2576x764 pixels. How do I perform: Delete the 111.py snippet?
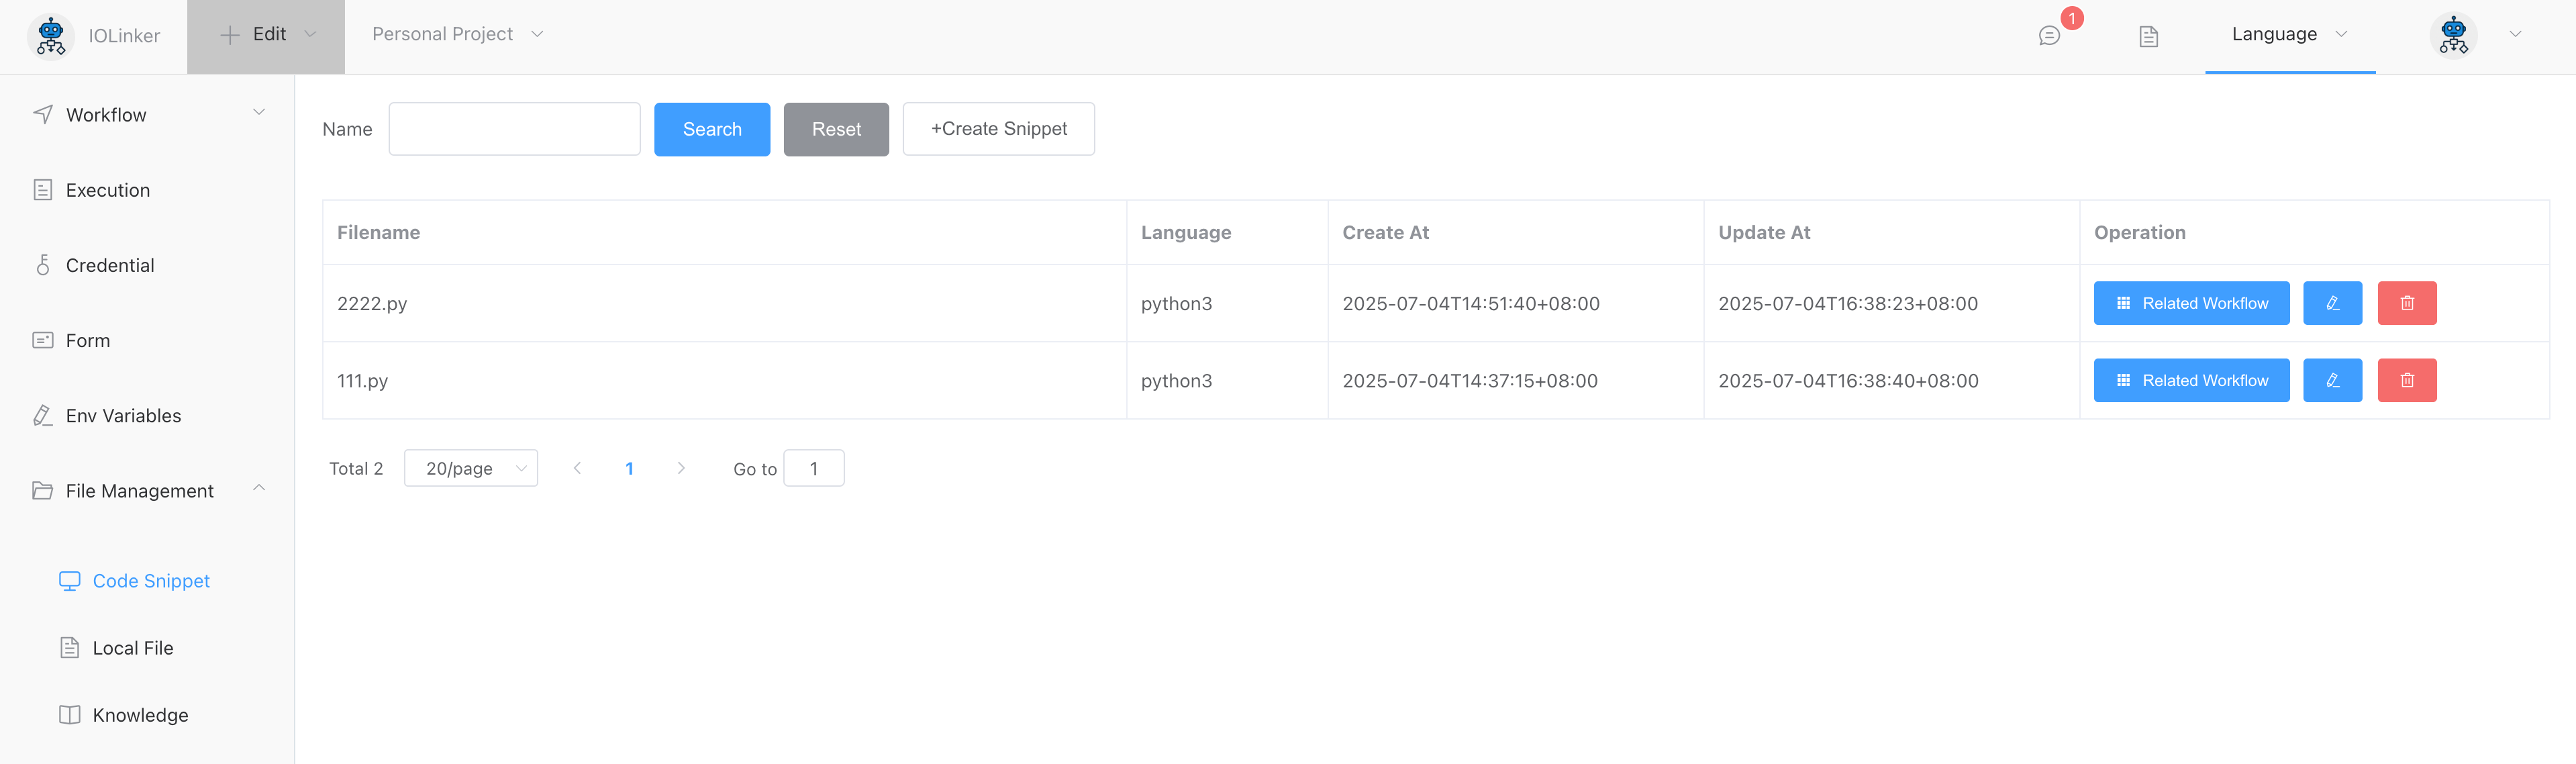[2406, 380]
